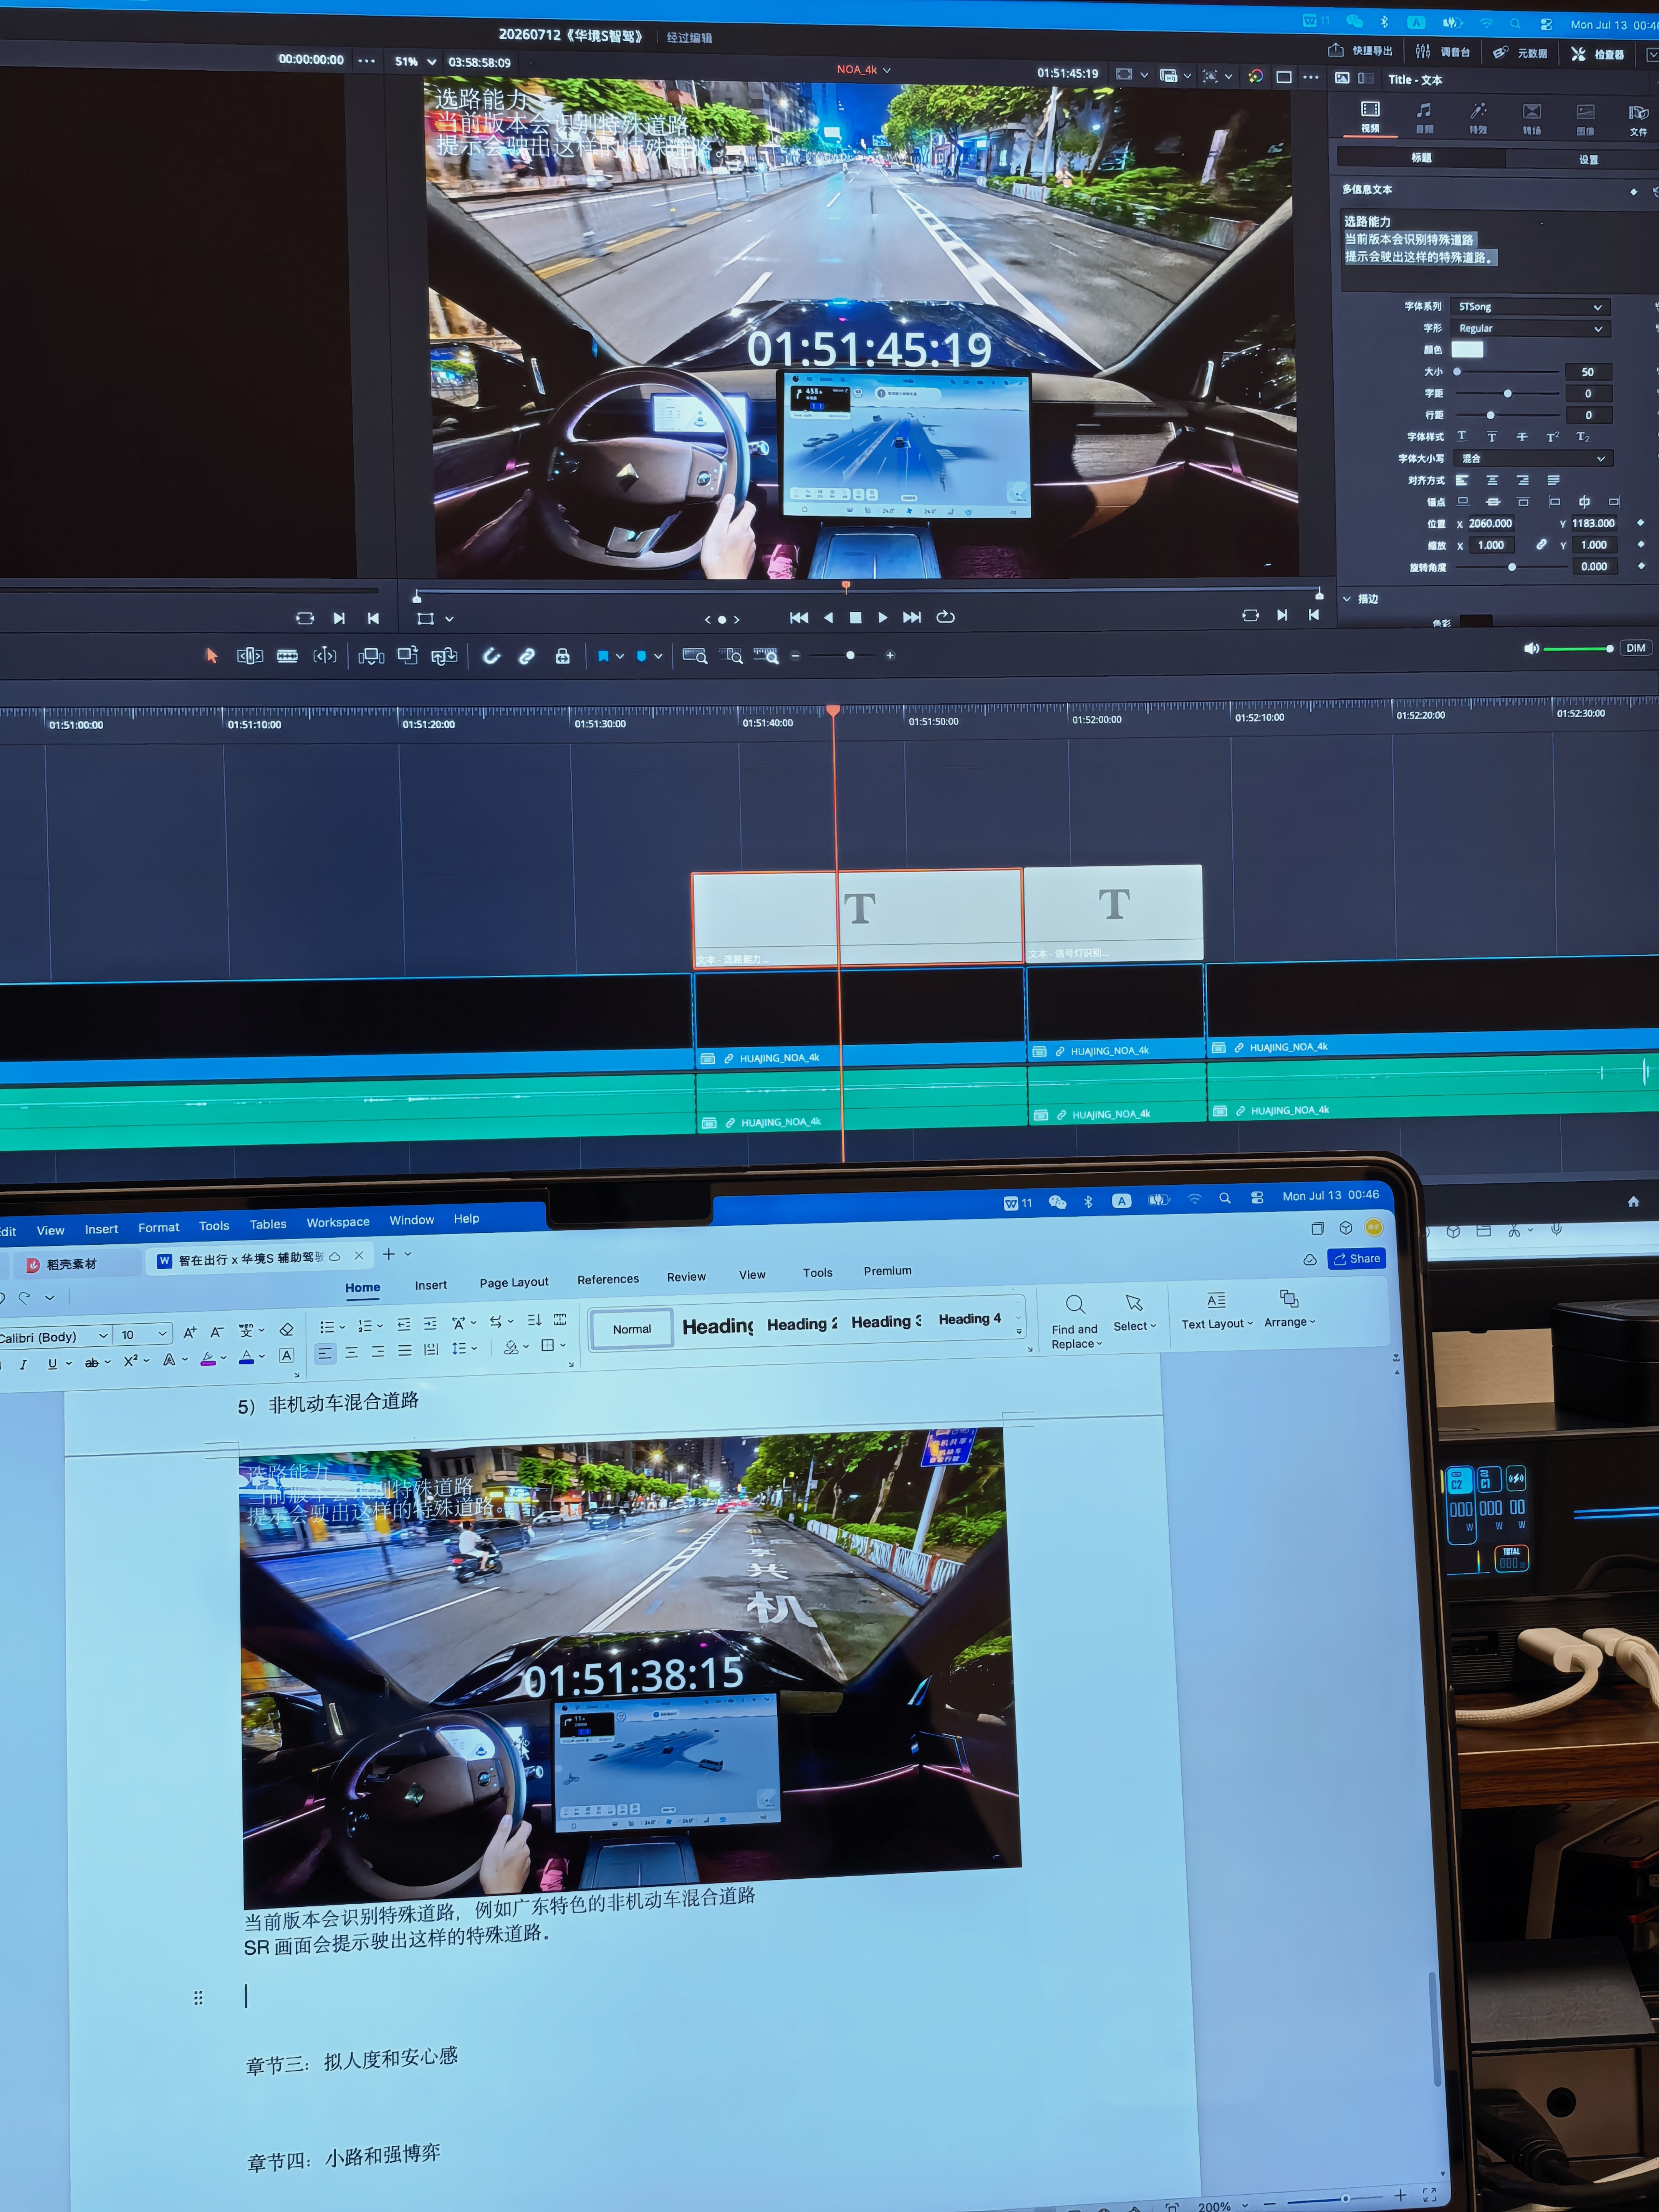Screen dimensions: 1659x2212
Task: Open the viewer zoom 51% dropdown
Action: point(415,62)
